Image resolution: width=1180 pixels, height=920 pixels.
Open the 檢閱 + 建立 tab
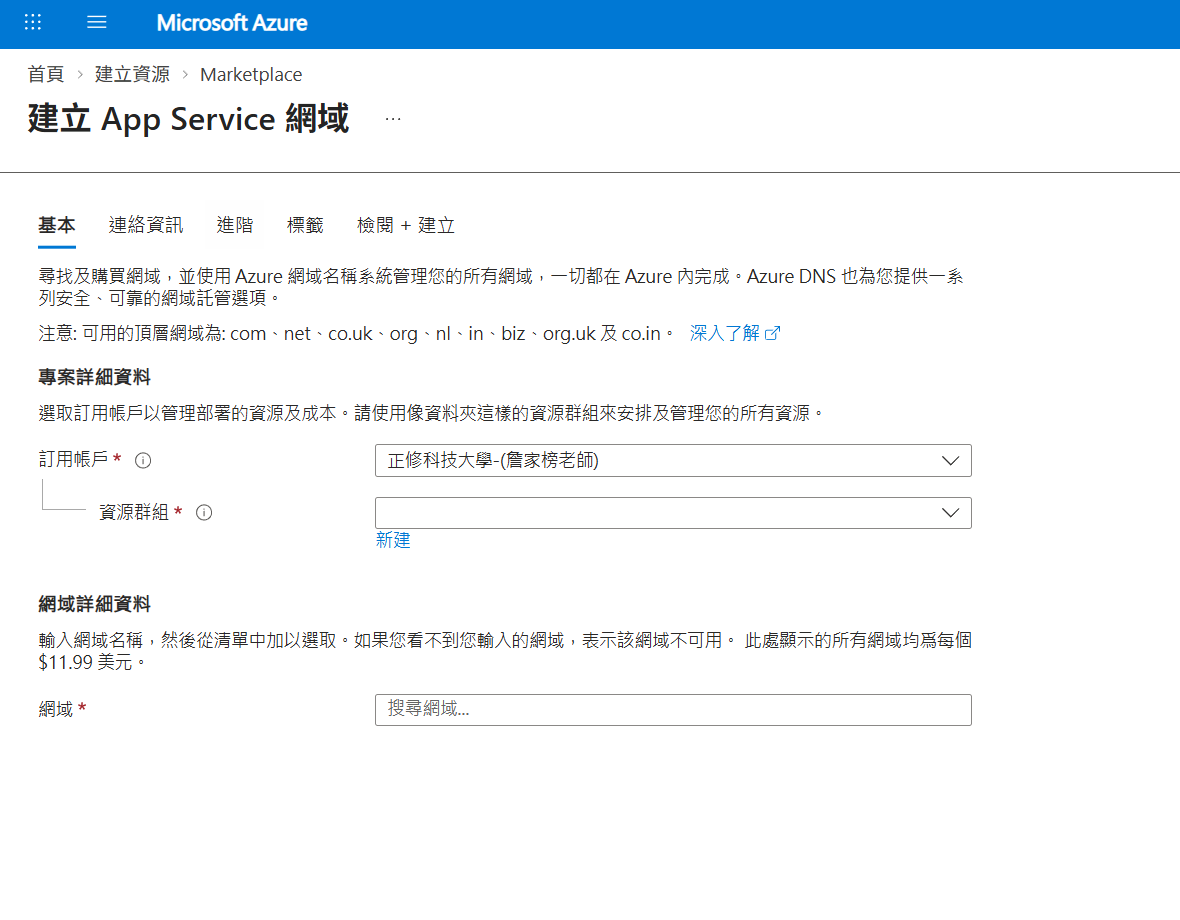pyautogui.click(x=406, y=225)
